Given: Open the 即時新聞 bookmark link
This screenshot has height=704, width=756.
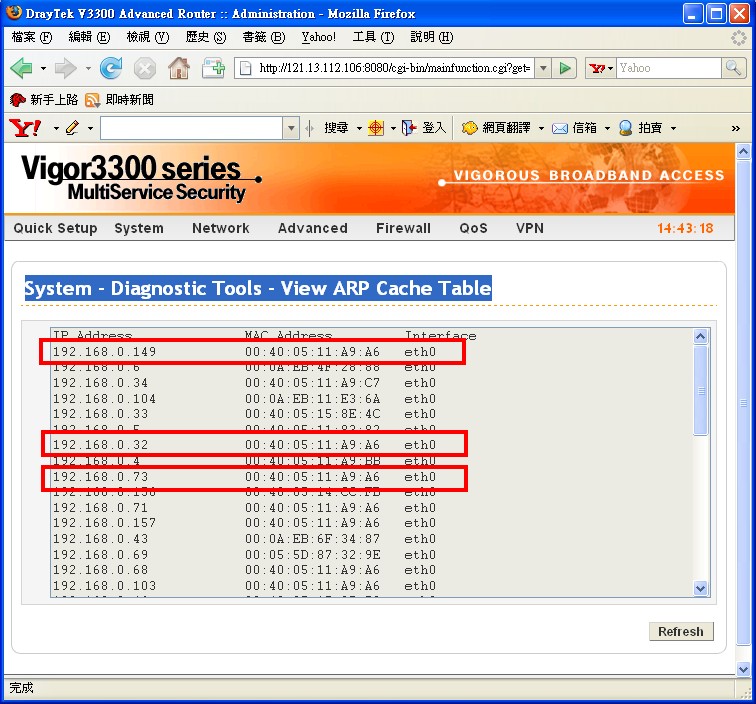Looking at the screenshot, I should (129, 100).
